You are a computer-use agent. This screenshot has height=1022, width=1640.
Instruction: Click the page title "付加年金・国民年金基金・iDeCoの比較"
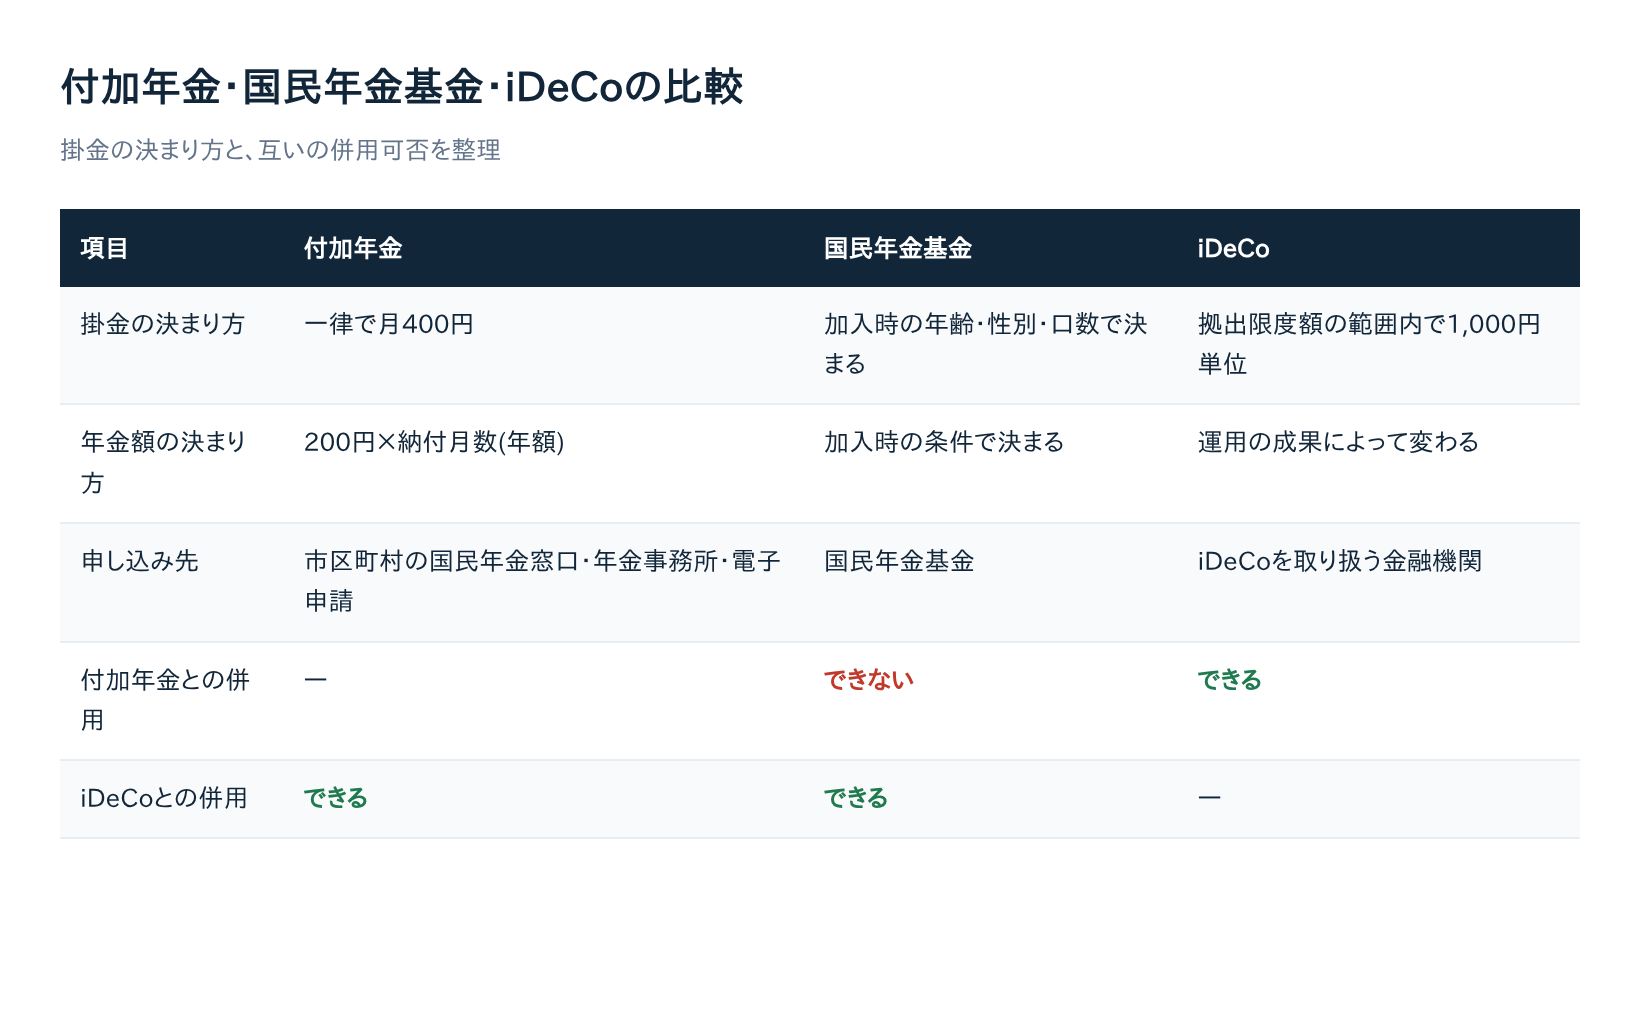pos(402,87)
